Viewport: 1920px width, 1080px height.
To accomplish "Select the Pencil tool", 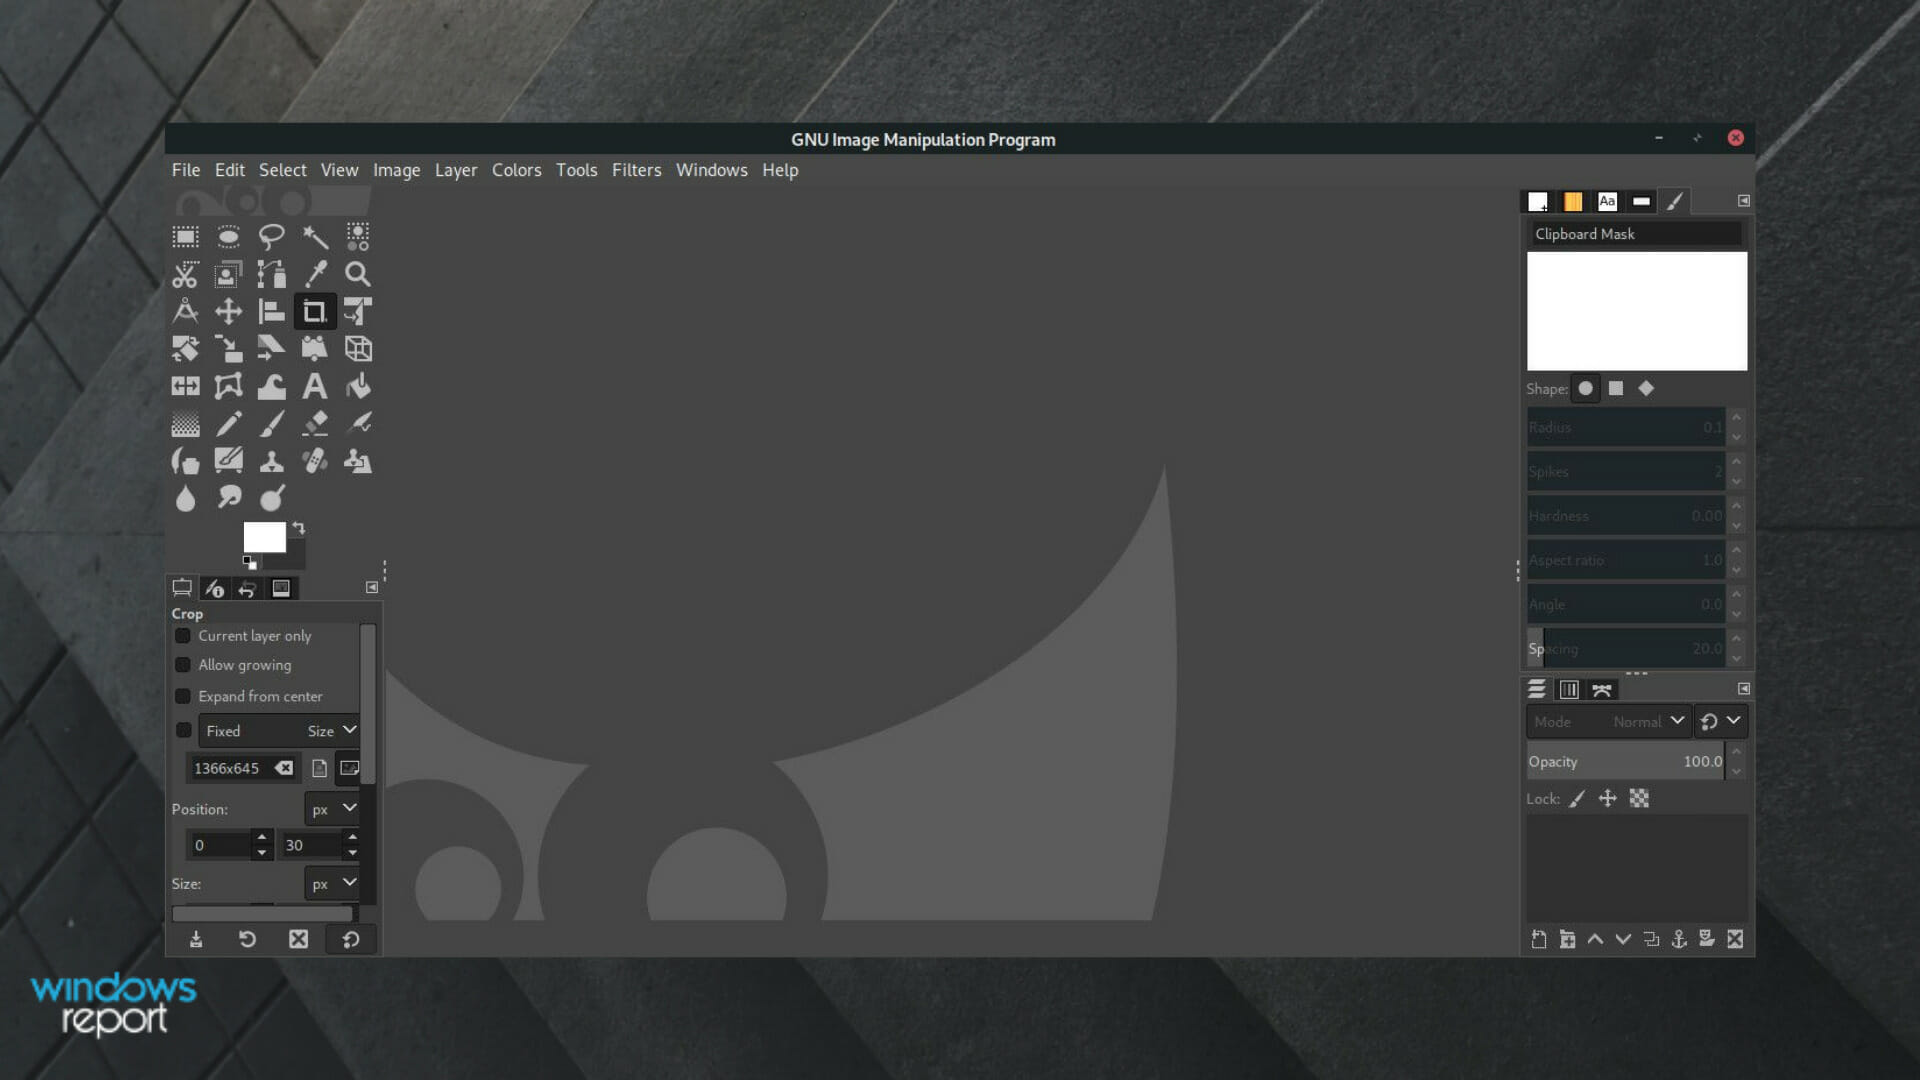I will [228, 424].
